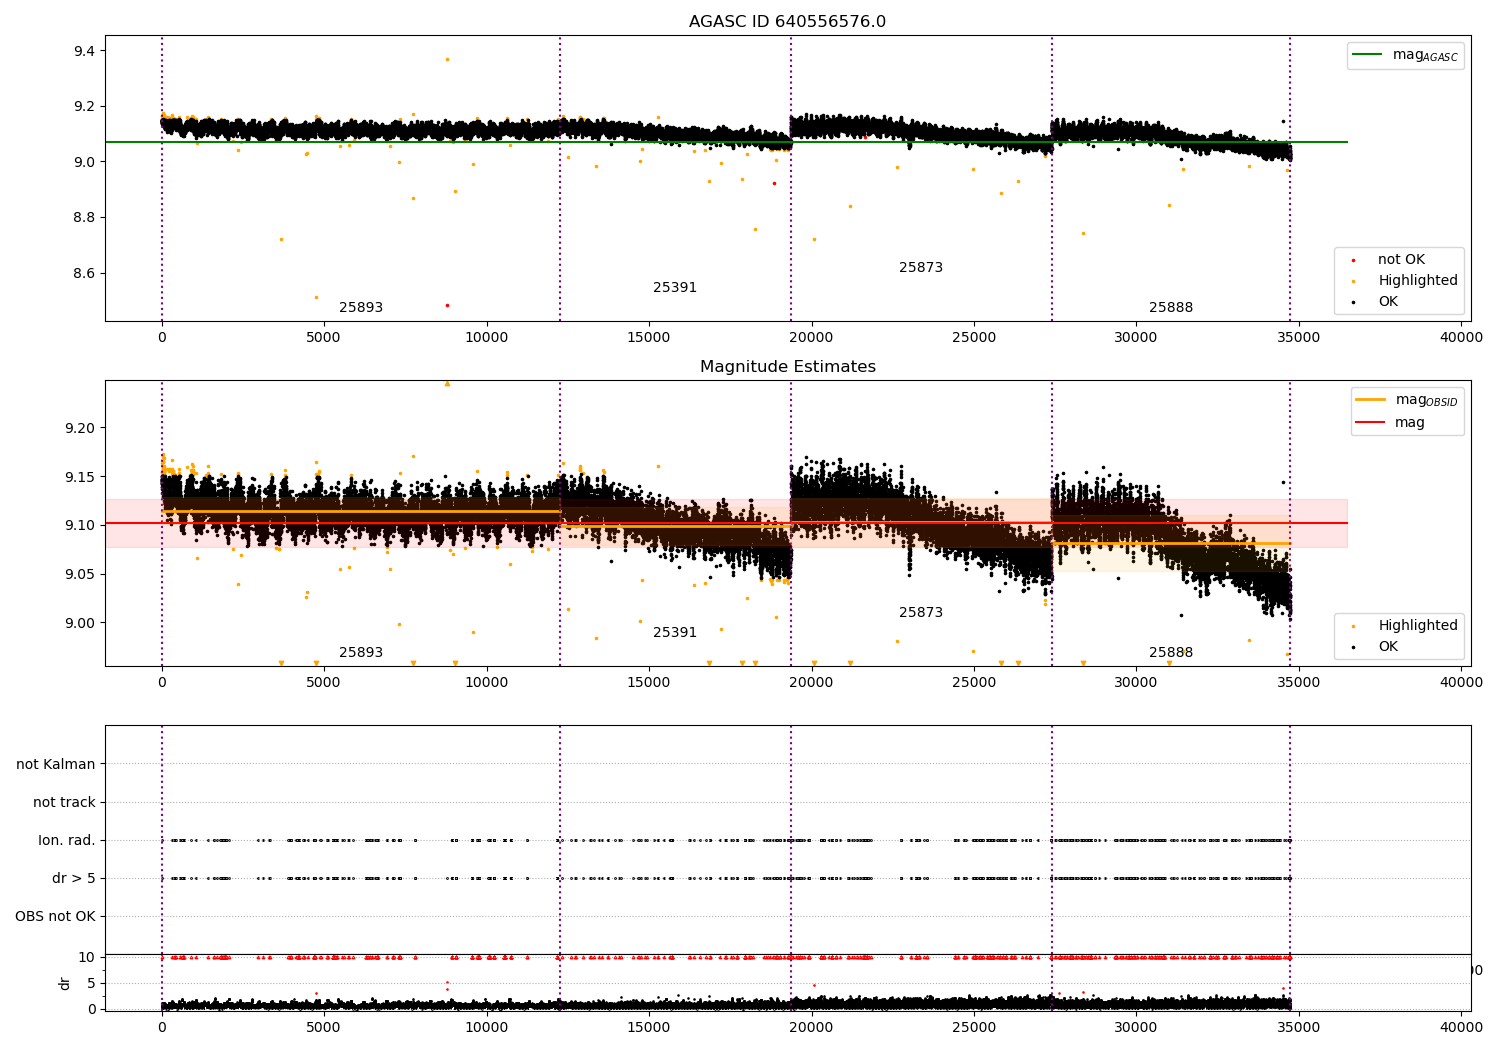
Task: Click the red 'not OK' point near 8.48 in top plot
Action: 447,305
